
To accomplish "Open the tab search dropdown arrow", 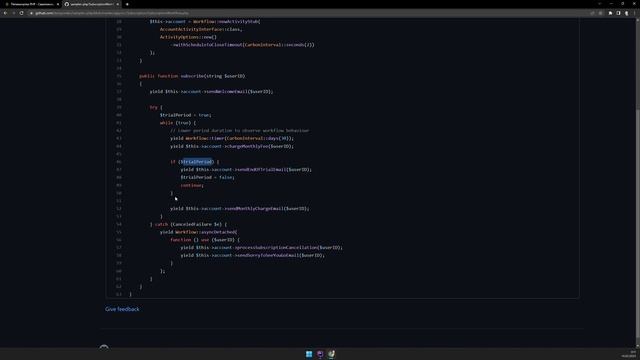I will 600,4.
